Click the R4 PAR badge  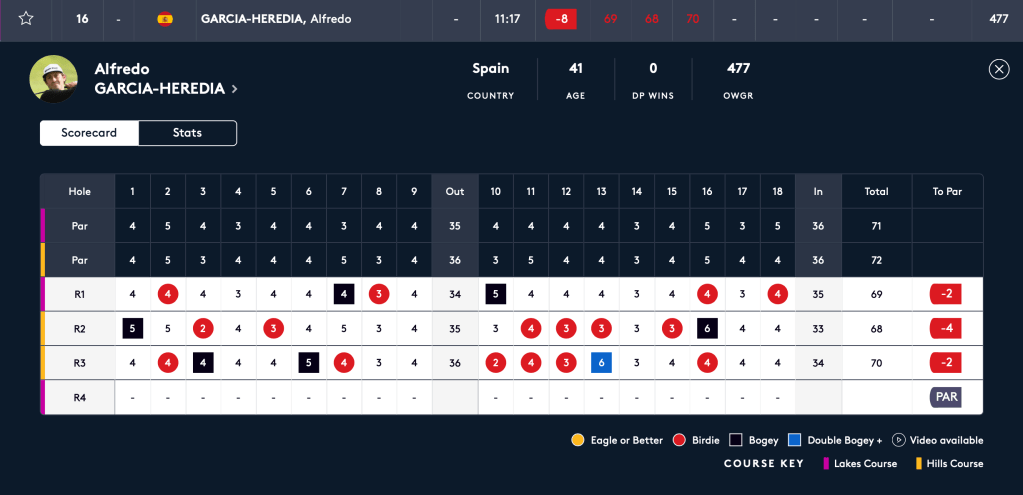point(946,397)
